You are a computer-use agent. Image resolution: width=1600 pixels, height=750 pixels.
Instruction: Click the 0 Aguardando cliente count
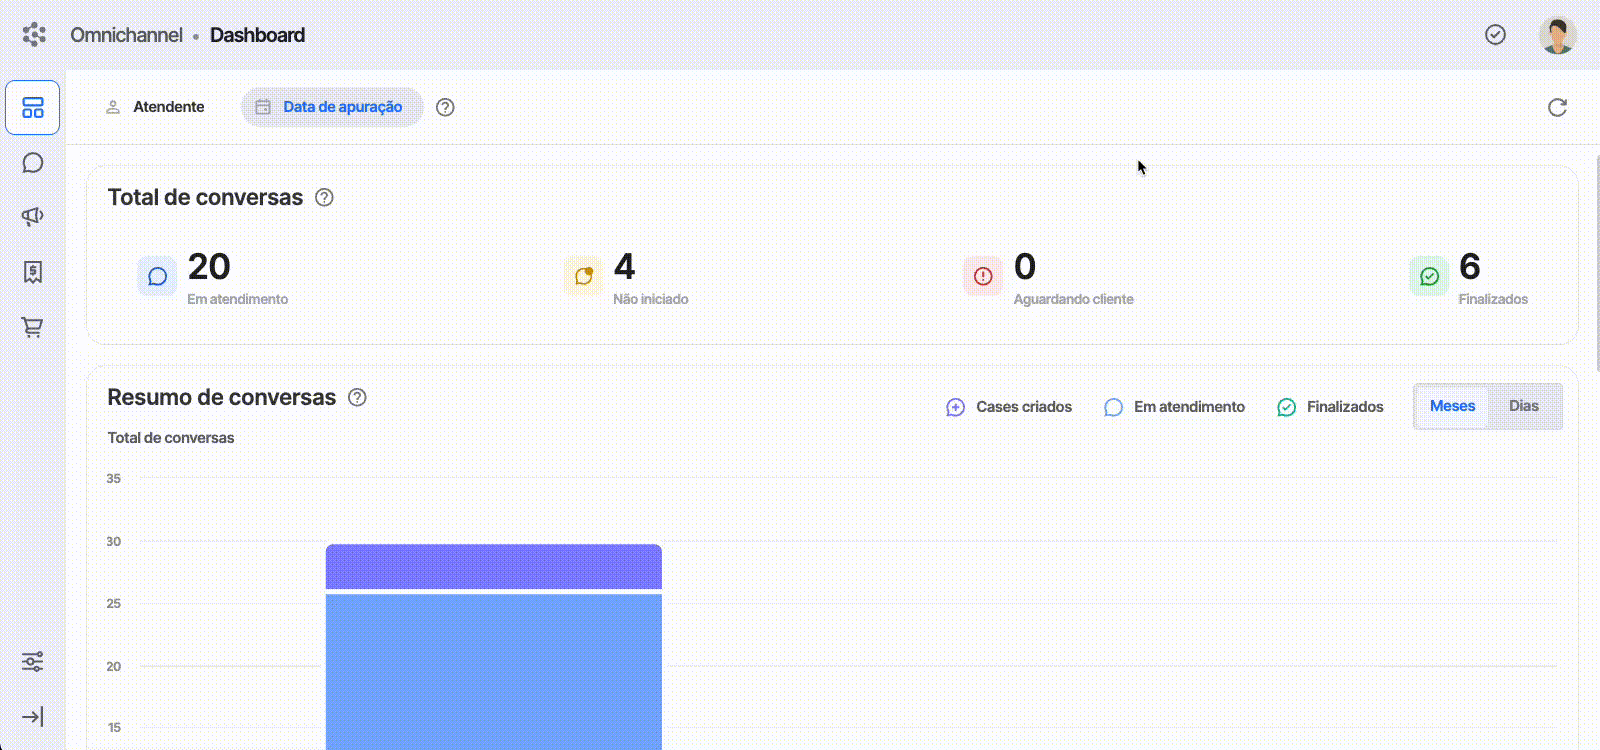coord(1025,267)
